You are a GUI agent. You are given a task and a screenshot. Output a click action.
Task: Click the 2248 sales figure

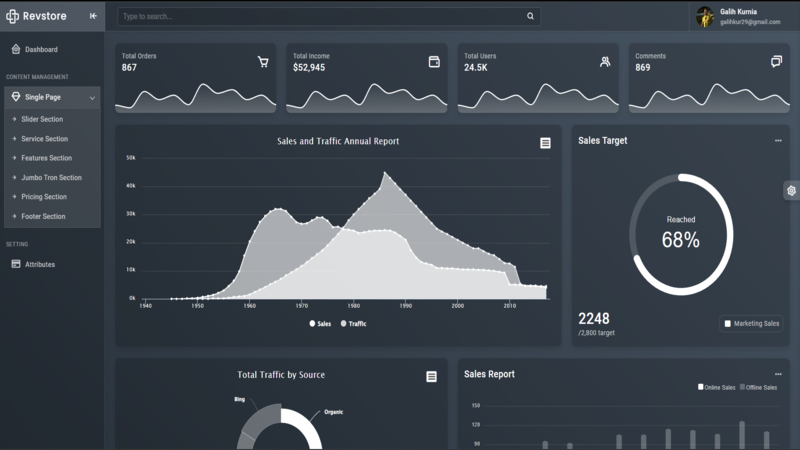click(594, 319)
